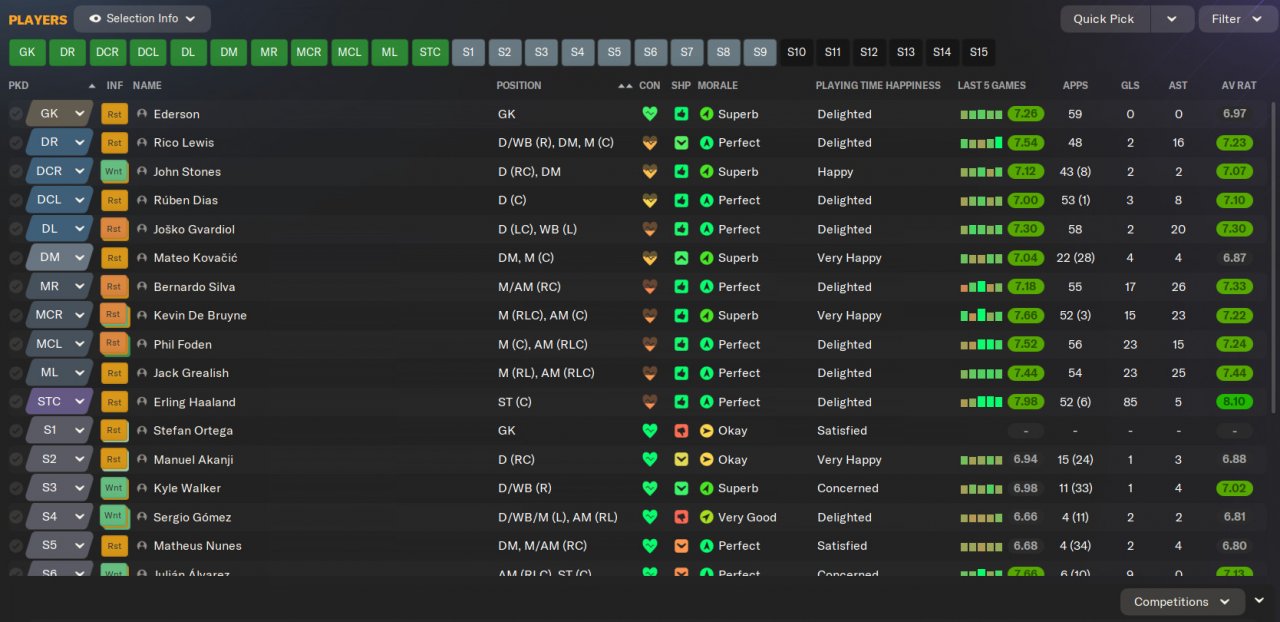Click Rúben Dias's orange heart condition icon
This screenshot has width=1280, height=622.
[x=650, y=200]
